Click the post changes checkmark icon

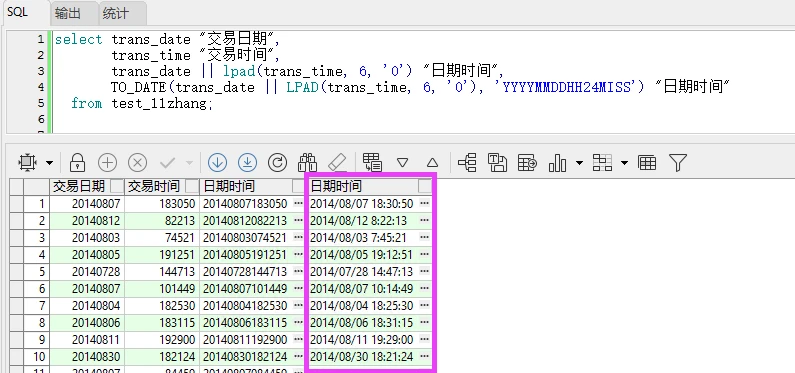[167, 163]
